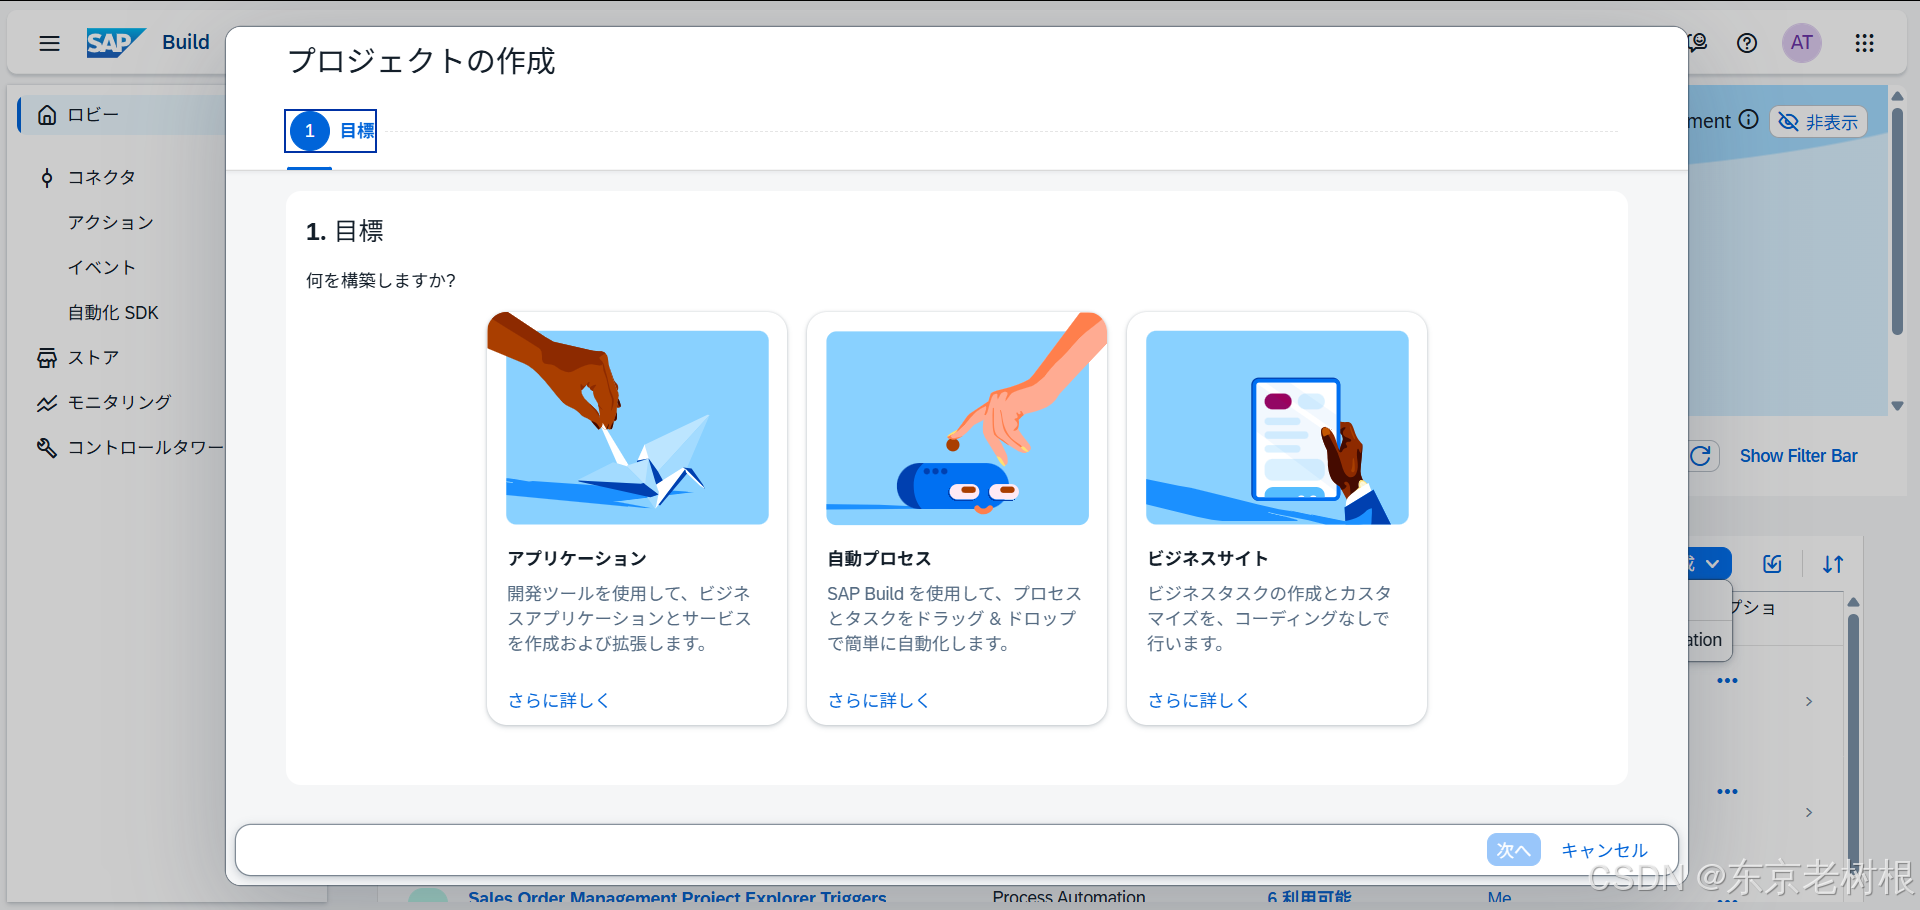Open さらに詳しく under アプリケーション

click(558, 701)
